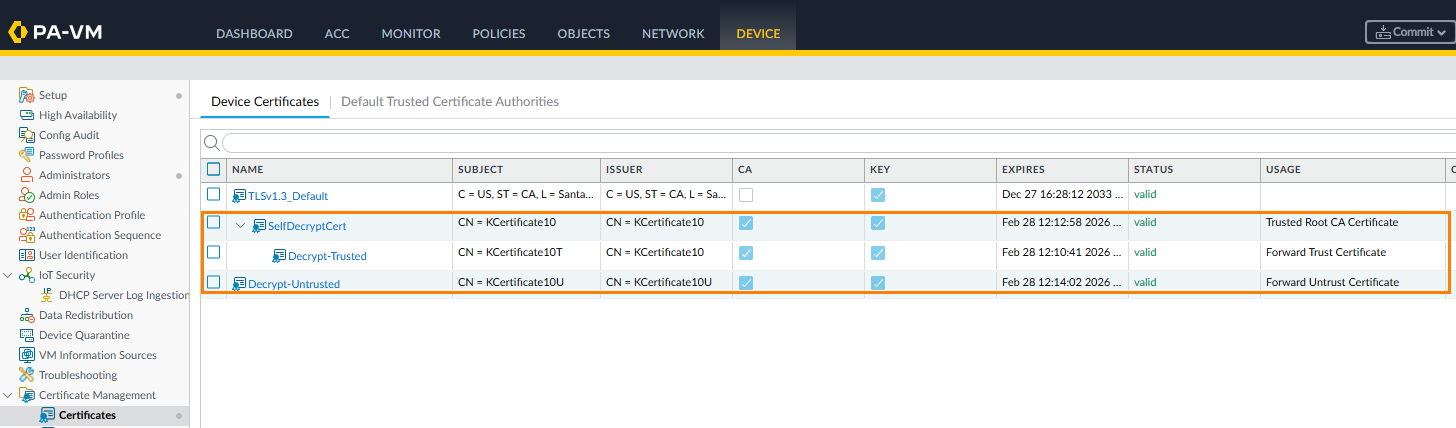Click the Decrypt-Trusted certificate icon

(279, 256)
